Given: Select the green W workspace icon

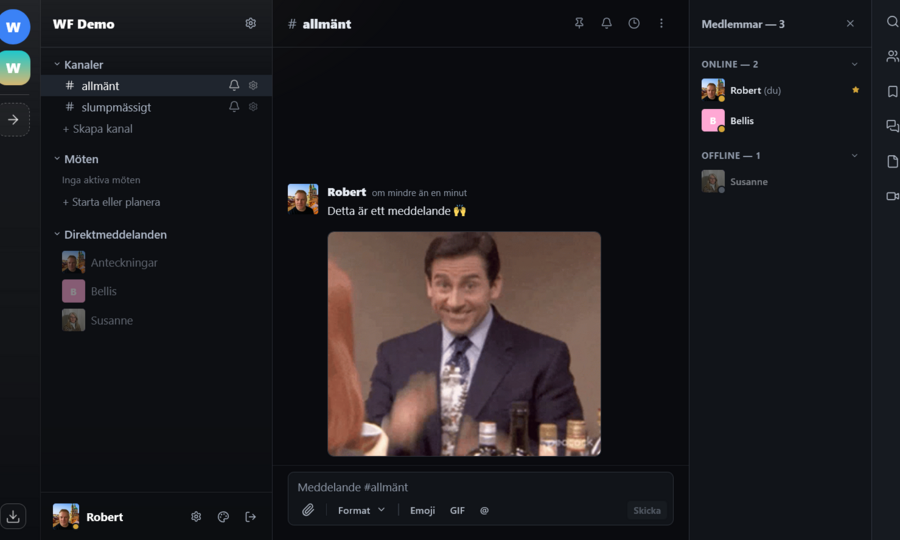Looking at the screenshot, I should click(14, 68).
